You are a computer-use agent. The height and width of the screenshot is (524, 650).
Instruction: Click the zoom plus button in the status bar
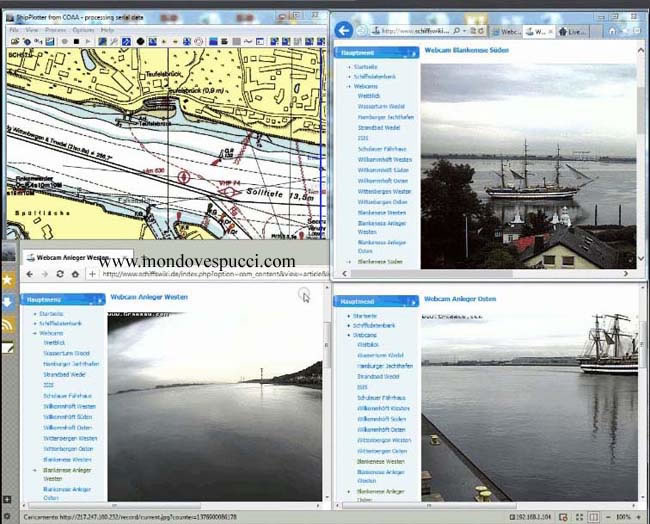click(x=639, y=517)
